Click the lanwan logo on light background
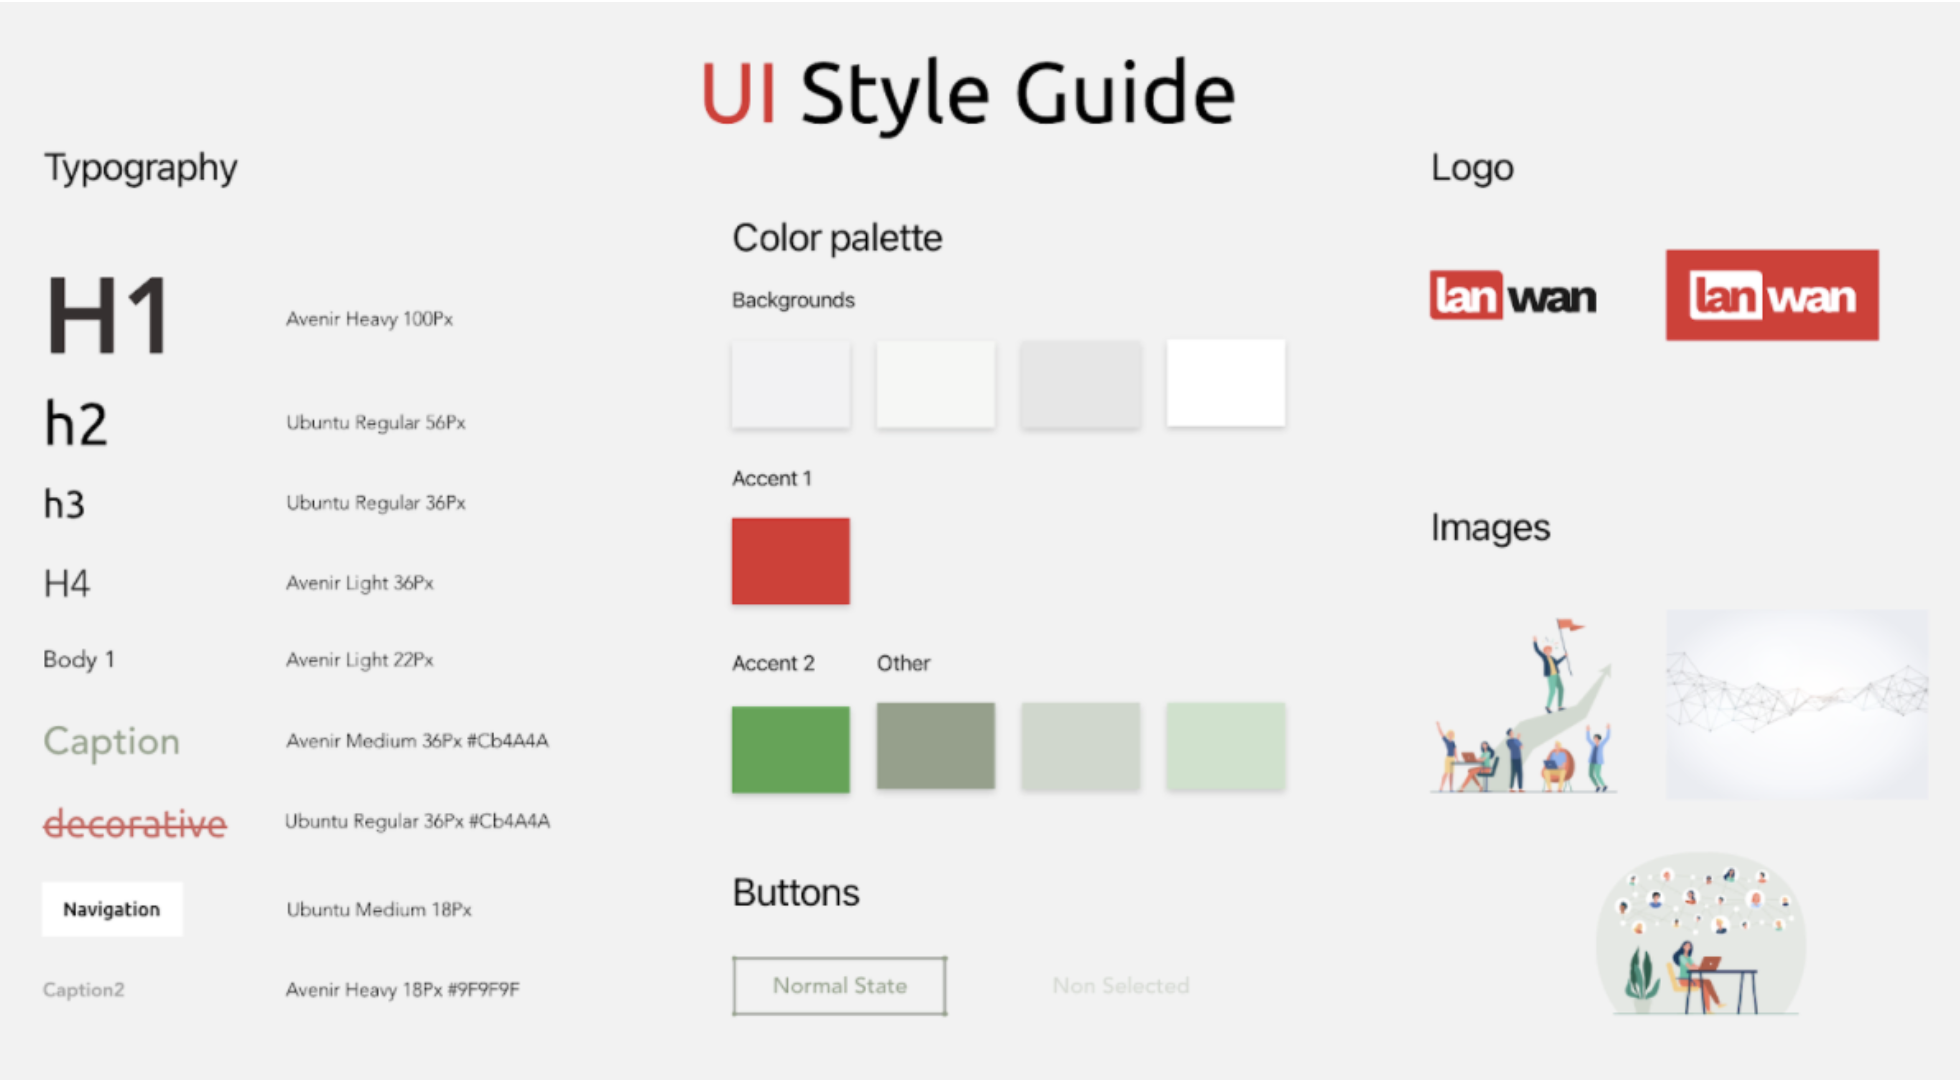Screen dimensions: 1960x1080 pyautogui.click(x=1512, y=296)
